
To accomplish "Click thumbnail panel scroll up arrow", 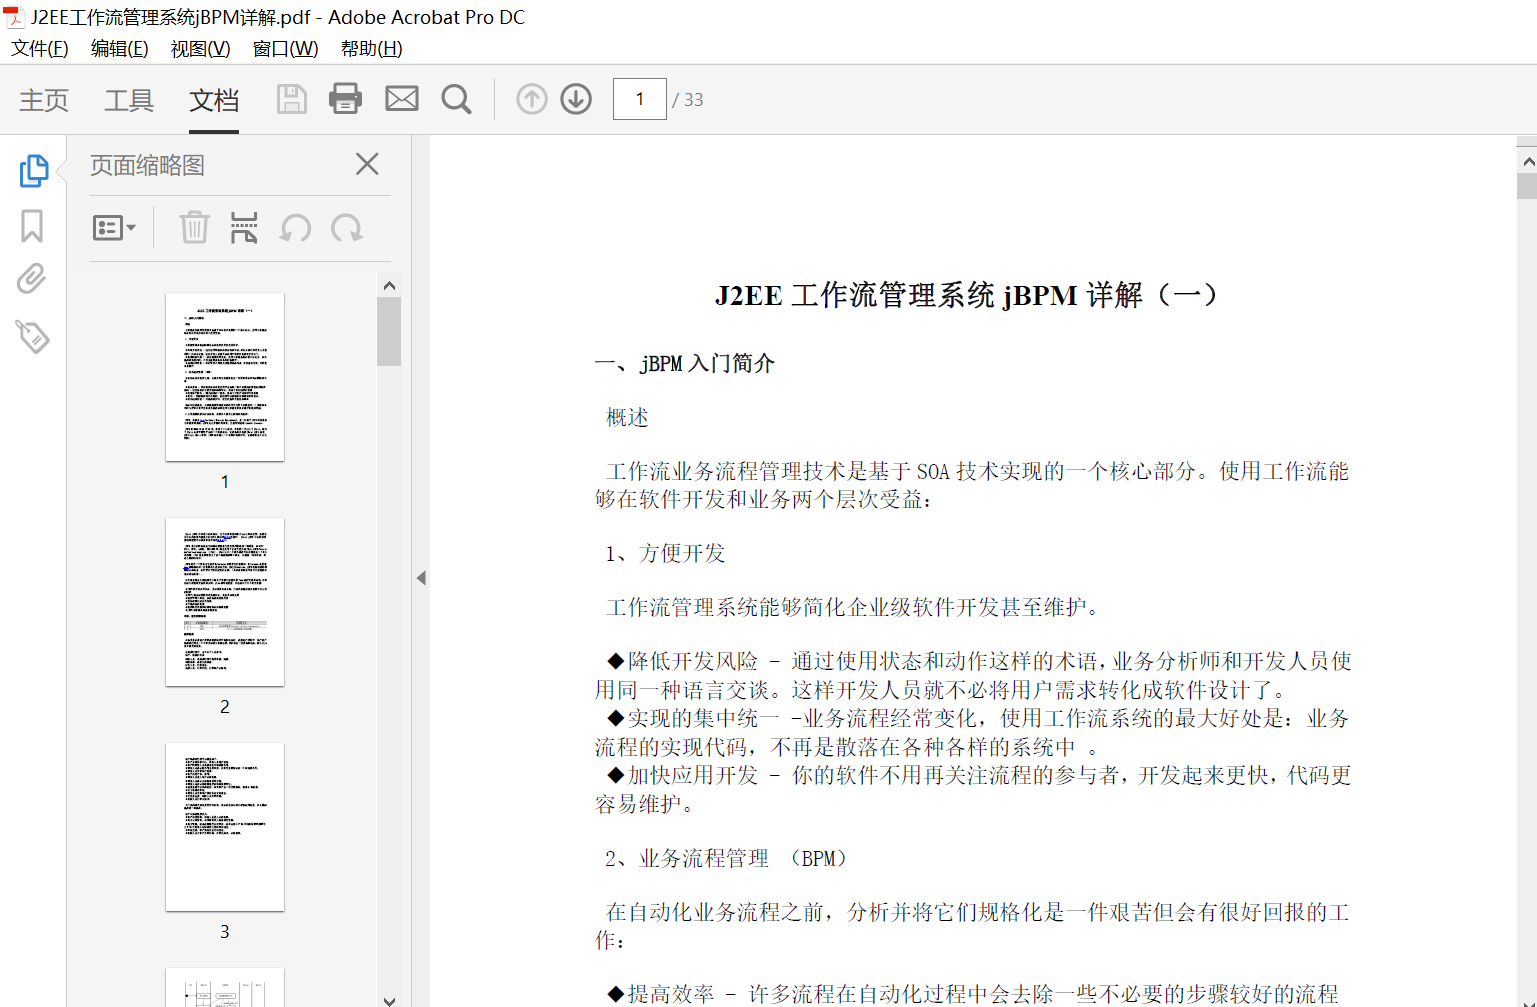I will [x=389, y=285].
